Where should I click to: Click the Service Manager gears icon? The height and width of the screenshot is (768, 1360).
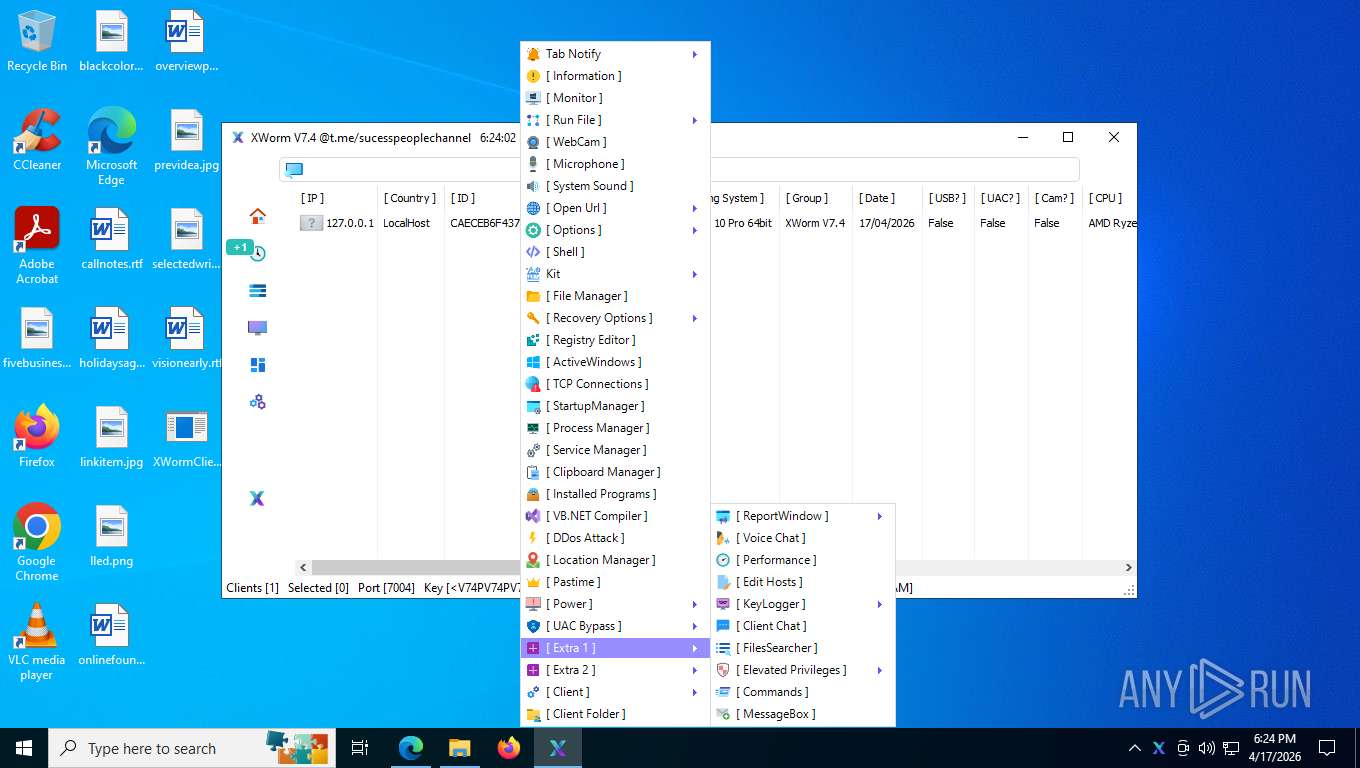(533, 450)
